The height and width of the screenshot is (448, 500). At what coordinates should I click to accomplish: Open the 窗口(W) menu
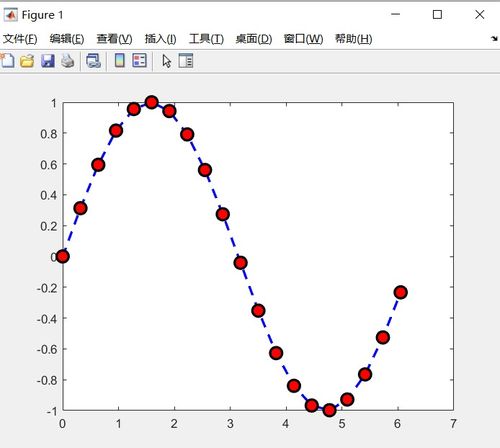tap(303, 39)
